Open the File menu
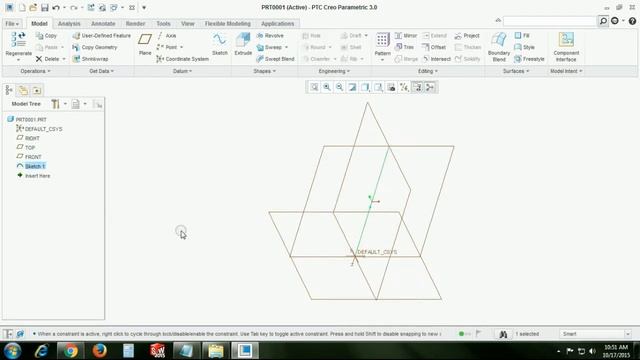Screen dimensions: 640x360 click(12, 24)
